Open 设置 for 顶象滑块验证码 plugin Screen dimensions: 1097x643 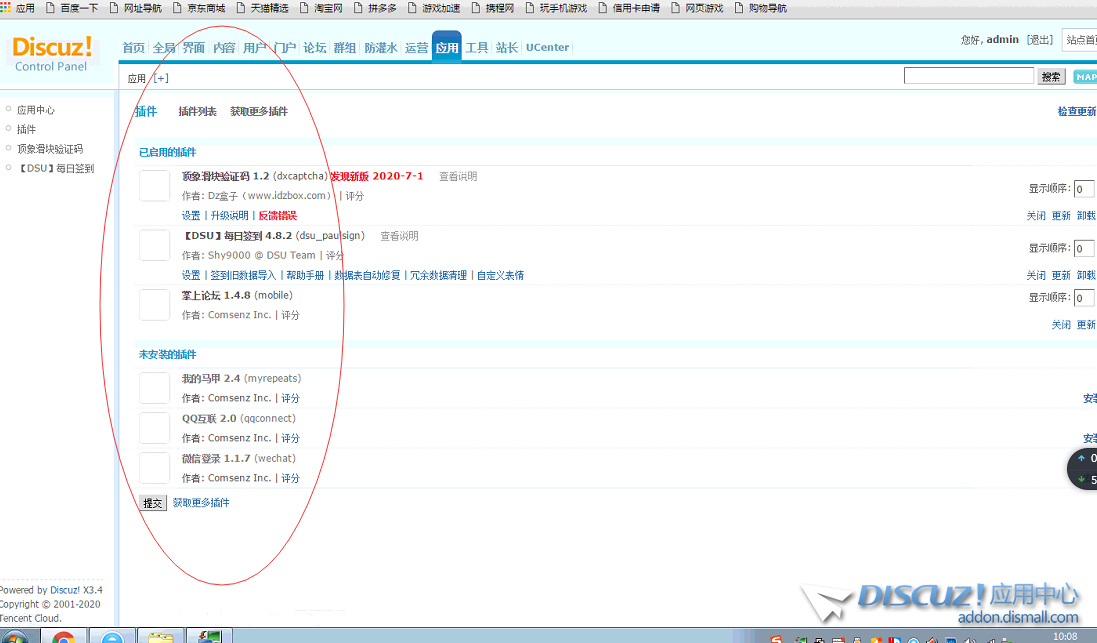coord(191,215)
